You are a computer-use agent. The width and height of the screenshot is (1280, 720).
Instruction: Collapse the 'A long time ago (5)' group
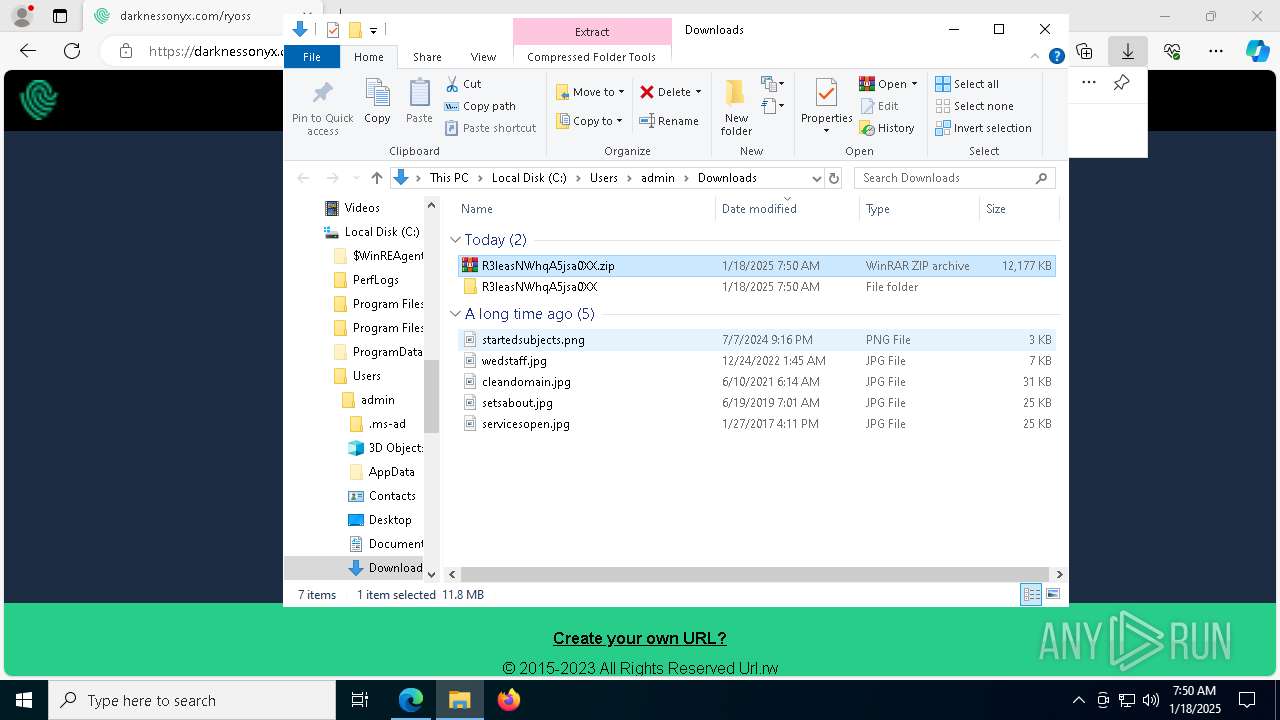(x=456, y=314)
